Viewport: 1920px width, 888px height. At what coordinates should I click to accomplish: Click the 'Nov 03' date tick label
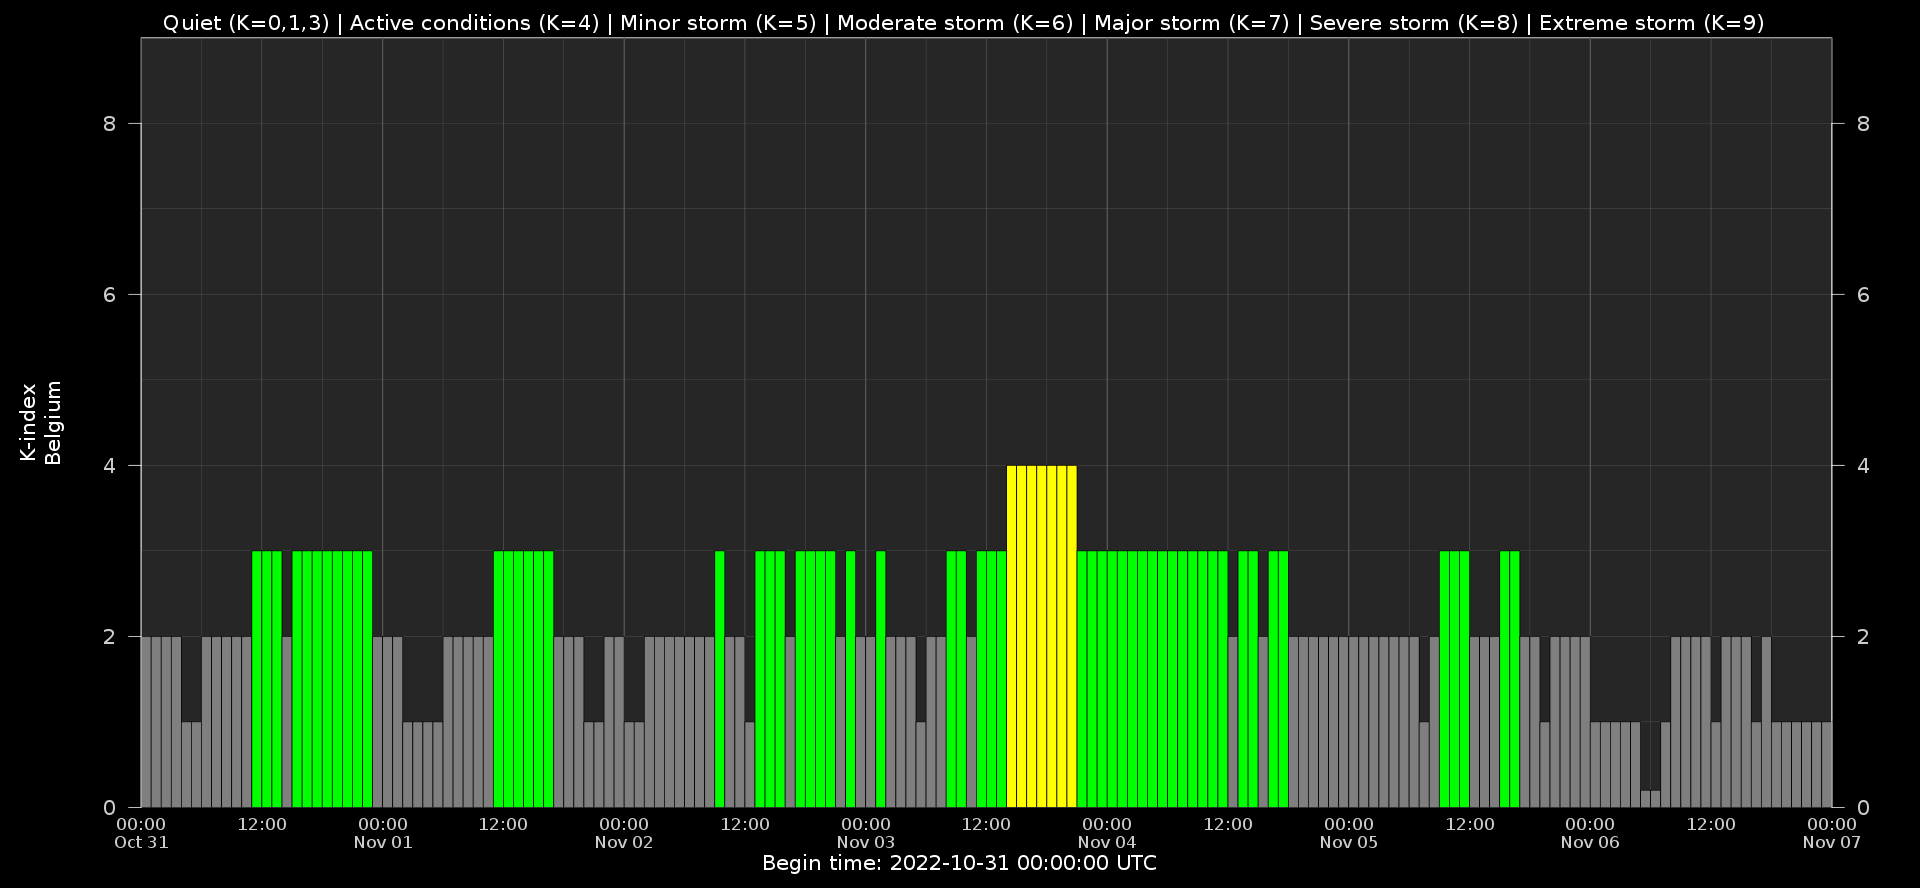point(866,842)
